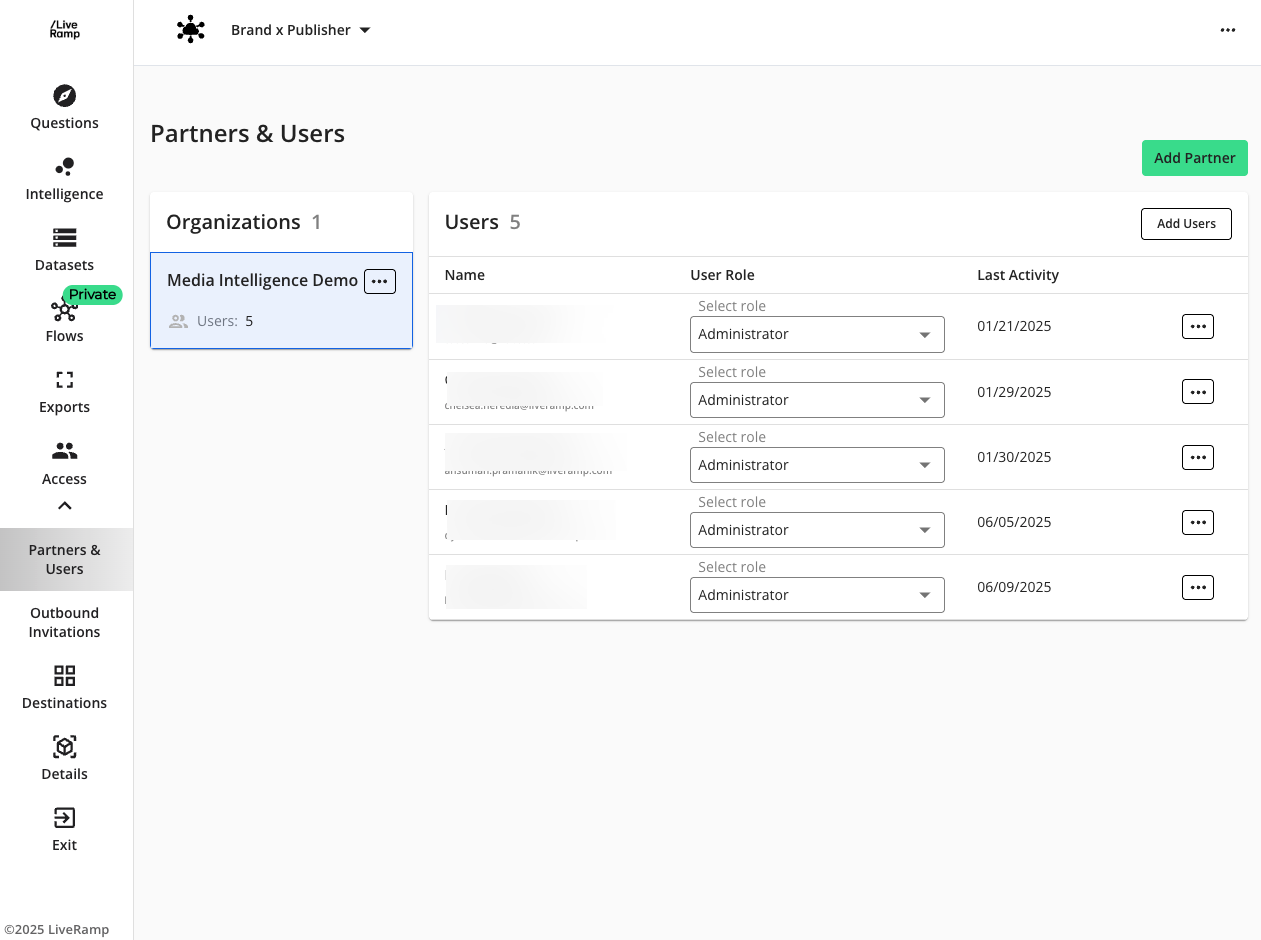The height and width of the screenshot is (940, 1261).
Task: Open the Brand x Publisher dropdown
Action: [x=300, y=30]
